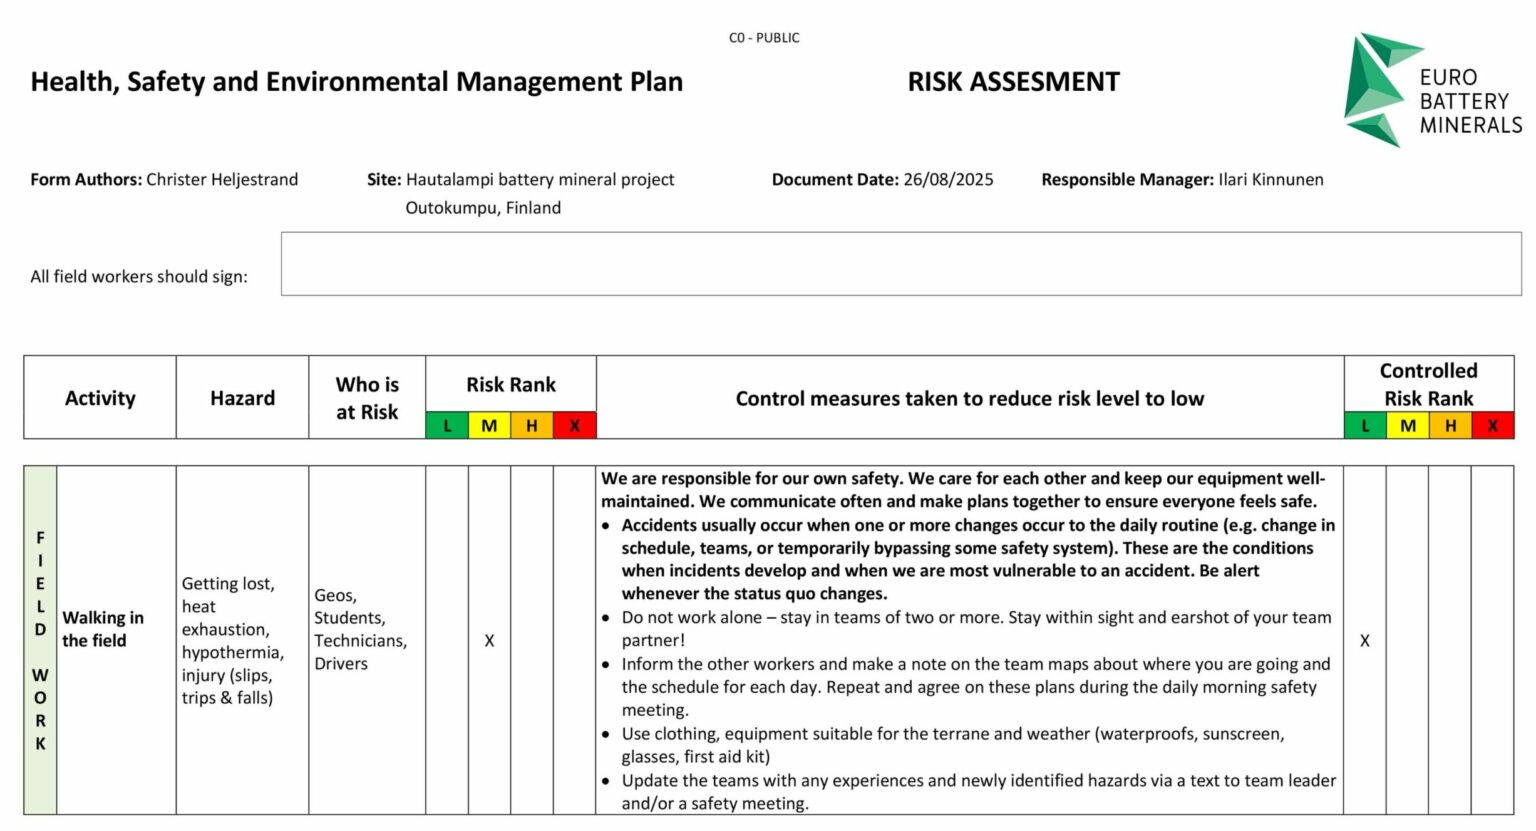Click the 'Accidents usually occur' bold bullet point

coord(969,559)
